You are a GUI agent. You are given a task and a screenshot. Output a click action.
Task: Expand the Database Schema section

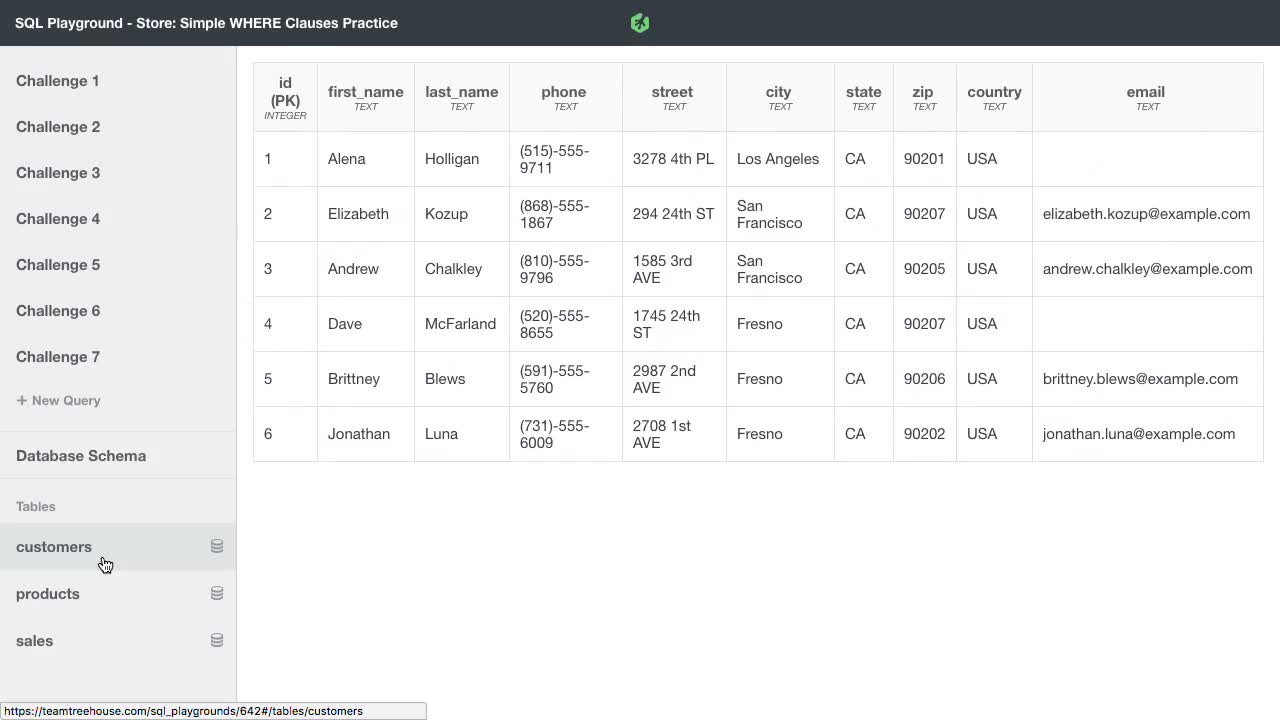point(81,455)
